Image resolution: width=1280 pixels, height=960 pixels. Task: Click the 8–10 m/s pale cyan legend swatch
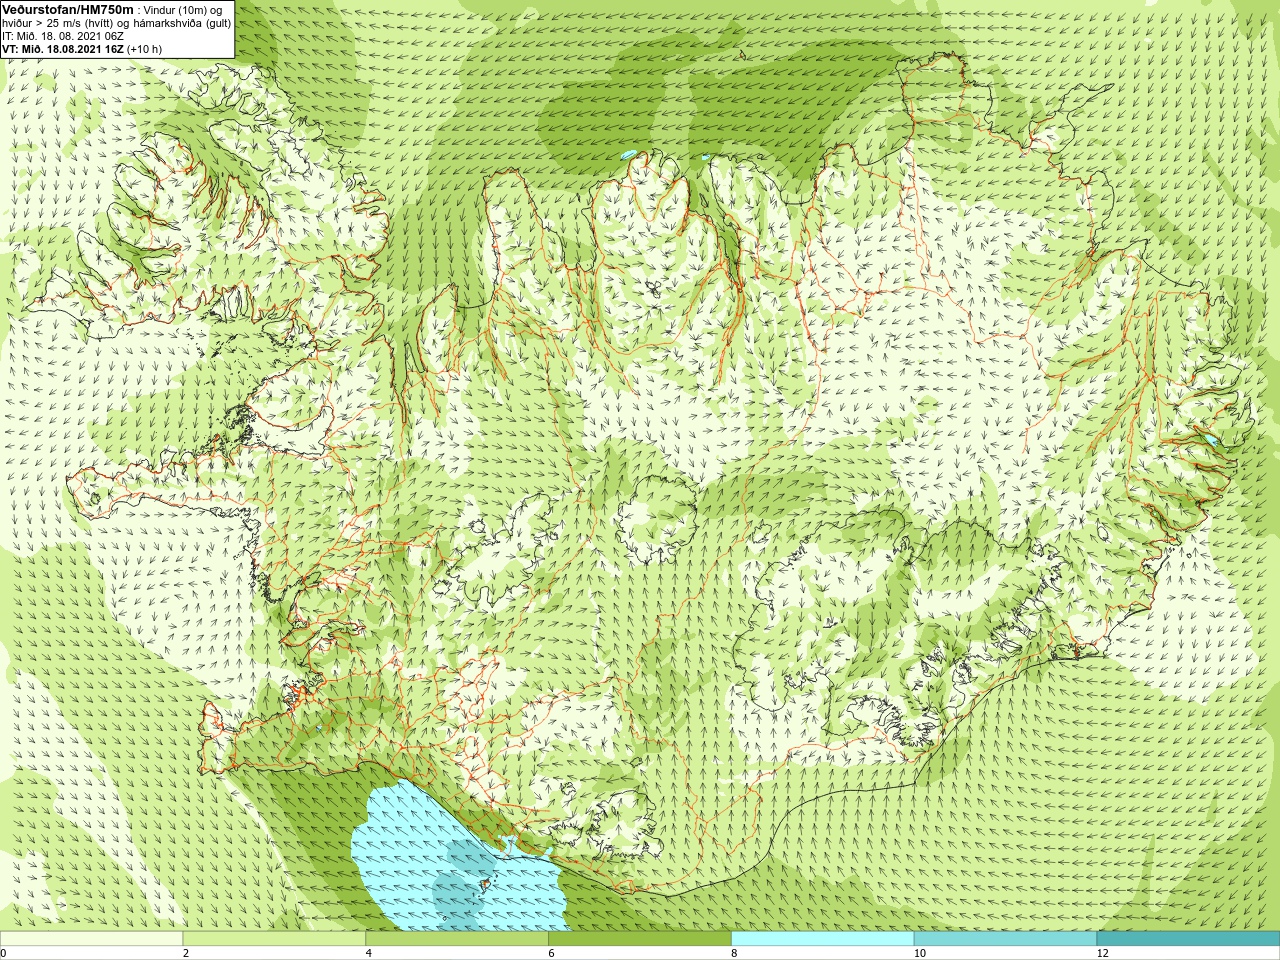coord(822,939)
